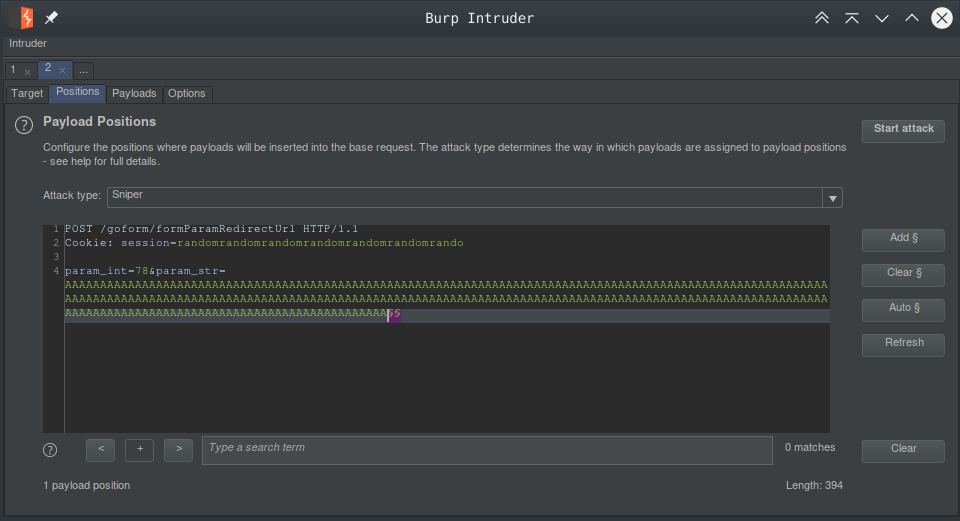Click the Auto § button
This screenshot has height=521, width=960.
point(903,309)
